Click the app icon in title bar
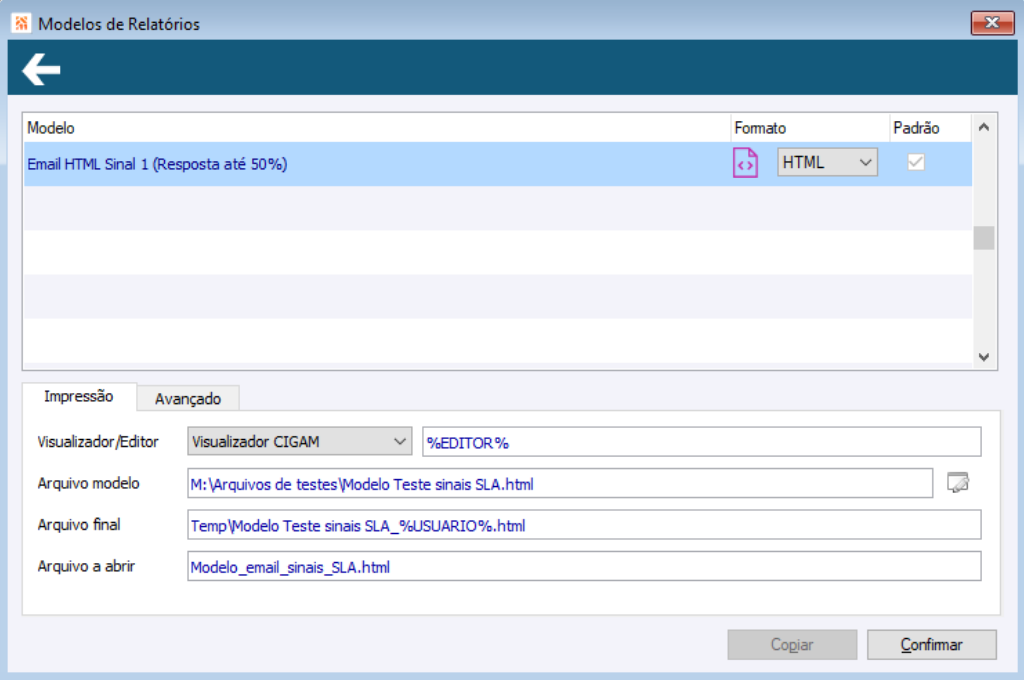The image size is (1024, 680). point(21,23)
